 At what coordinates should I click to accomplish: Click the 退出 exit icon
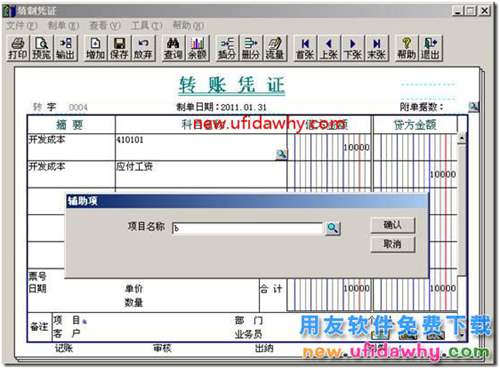430,49
